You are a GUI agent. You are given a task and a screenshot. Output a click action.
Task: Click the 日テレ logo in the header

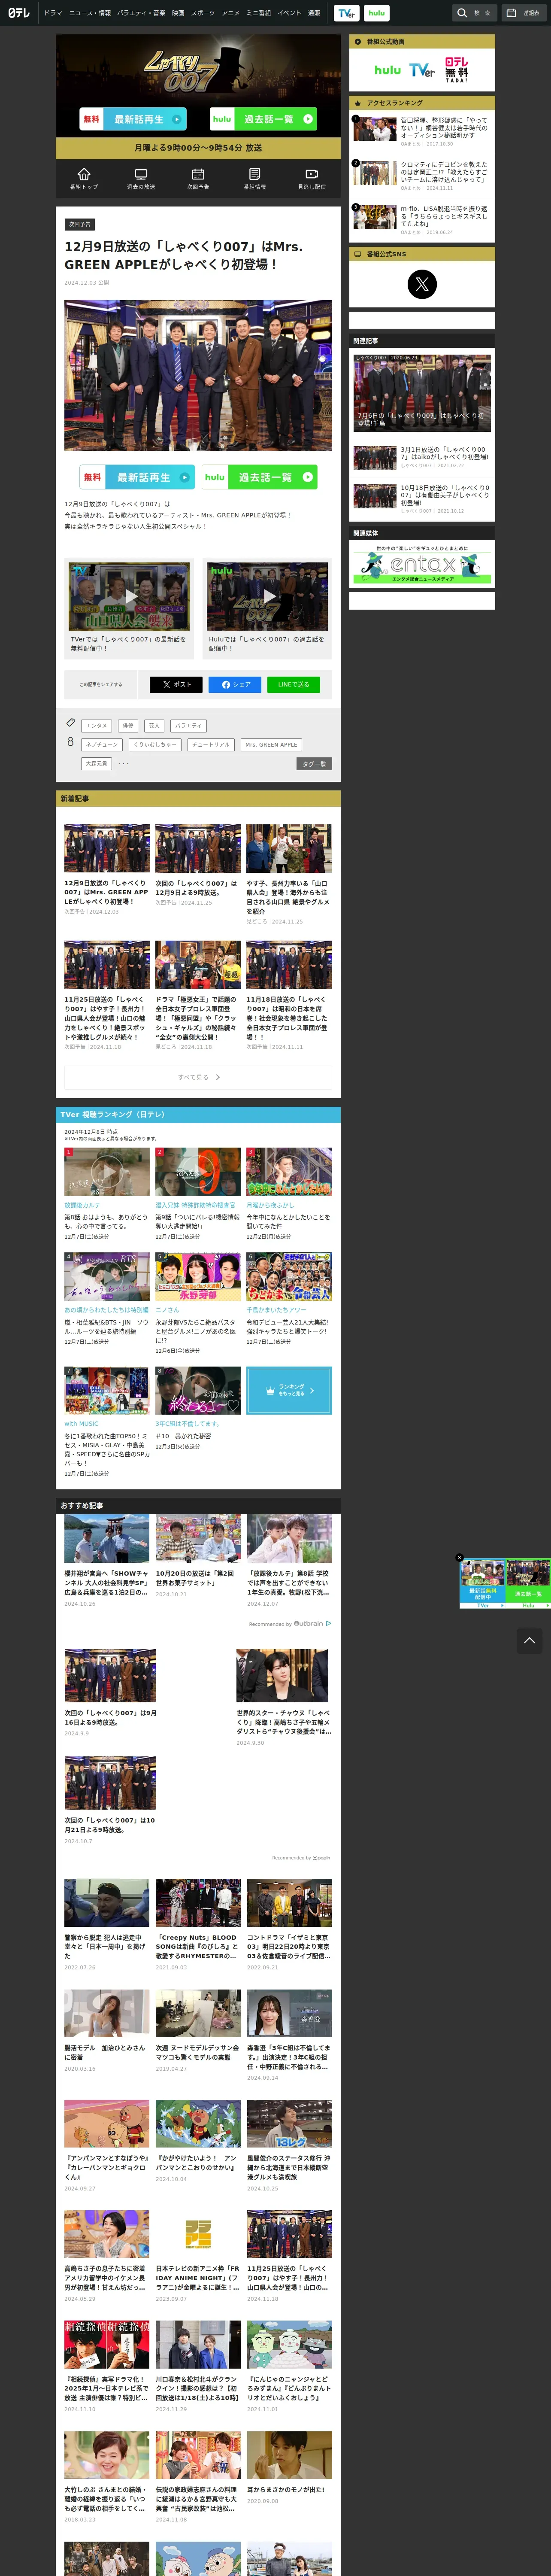pyautogui.click(x=19, y=13)
